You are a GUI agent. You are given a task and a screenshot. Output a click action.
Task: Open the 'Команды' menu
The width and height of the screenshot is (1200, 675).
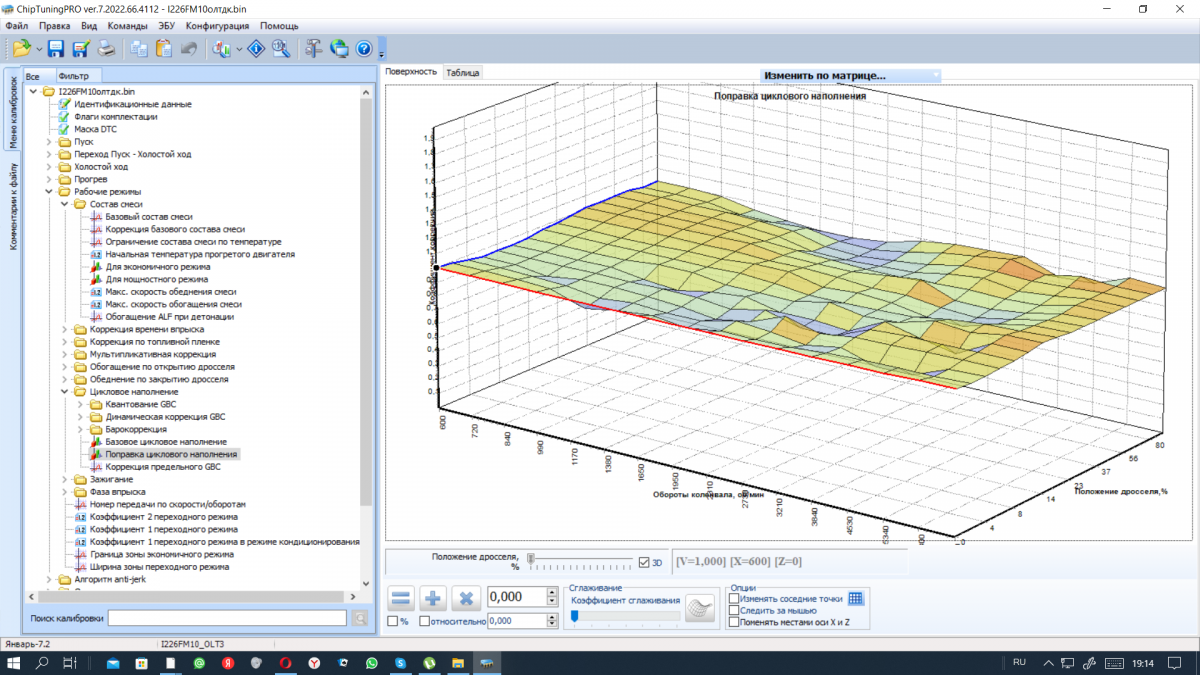(127, 25)
